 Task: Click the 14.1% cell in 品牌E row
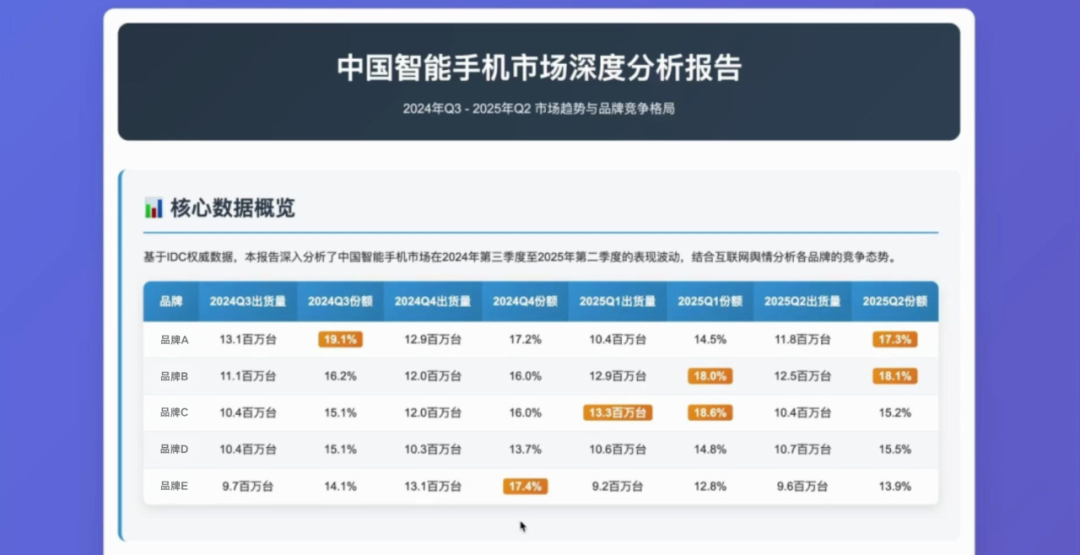click(340, 485)
